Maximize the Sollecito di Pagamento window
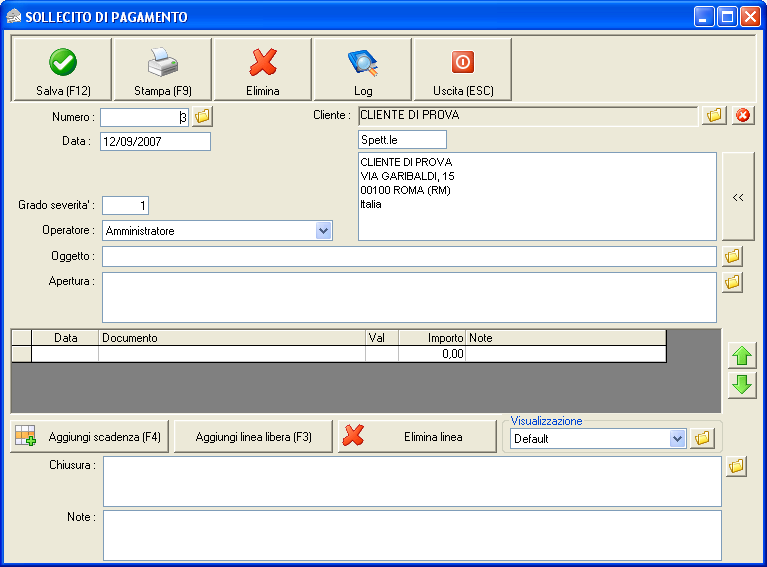767x567 pixels. point(727,17)
